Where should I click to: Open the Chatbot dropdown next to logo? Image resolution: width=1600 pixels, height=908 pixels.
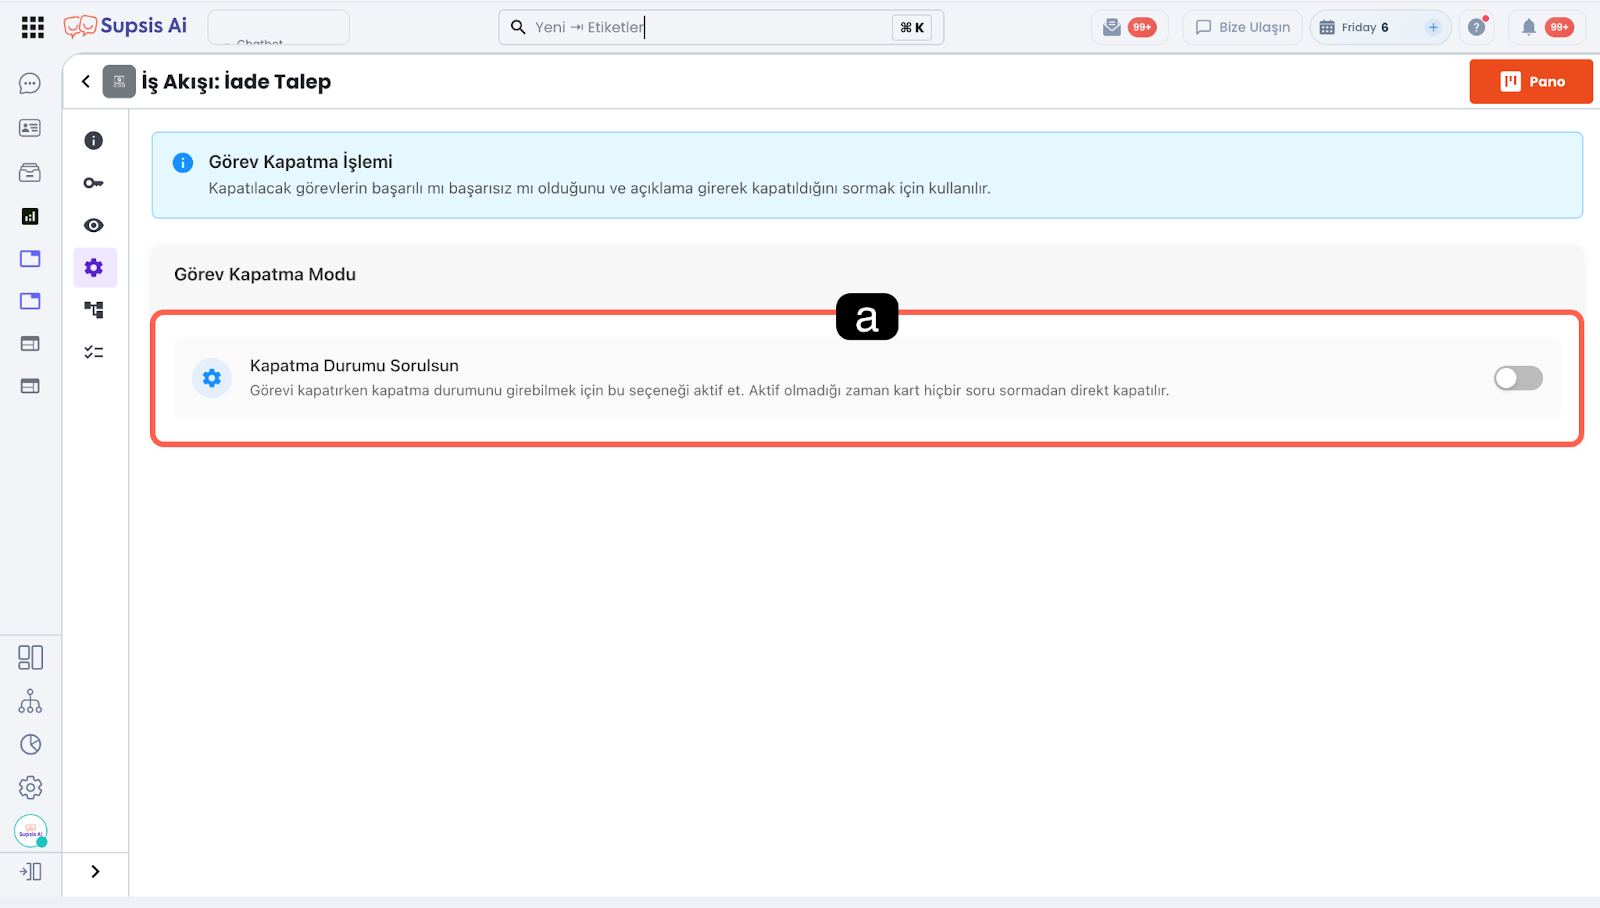tap(278, 28)
